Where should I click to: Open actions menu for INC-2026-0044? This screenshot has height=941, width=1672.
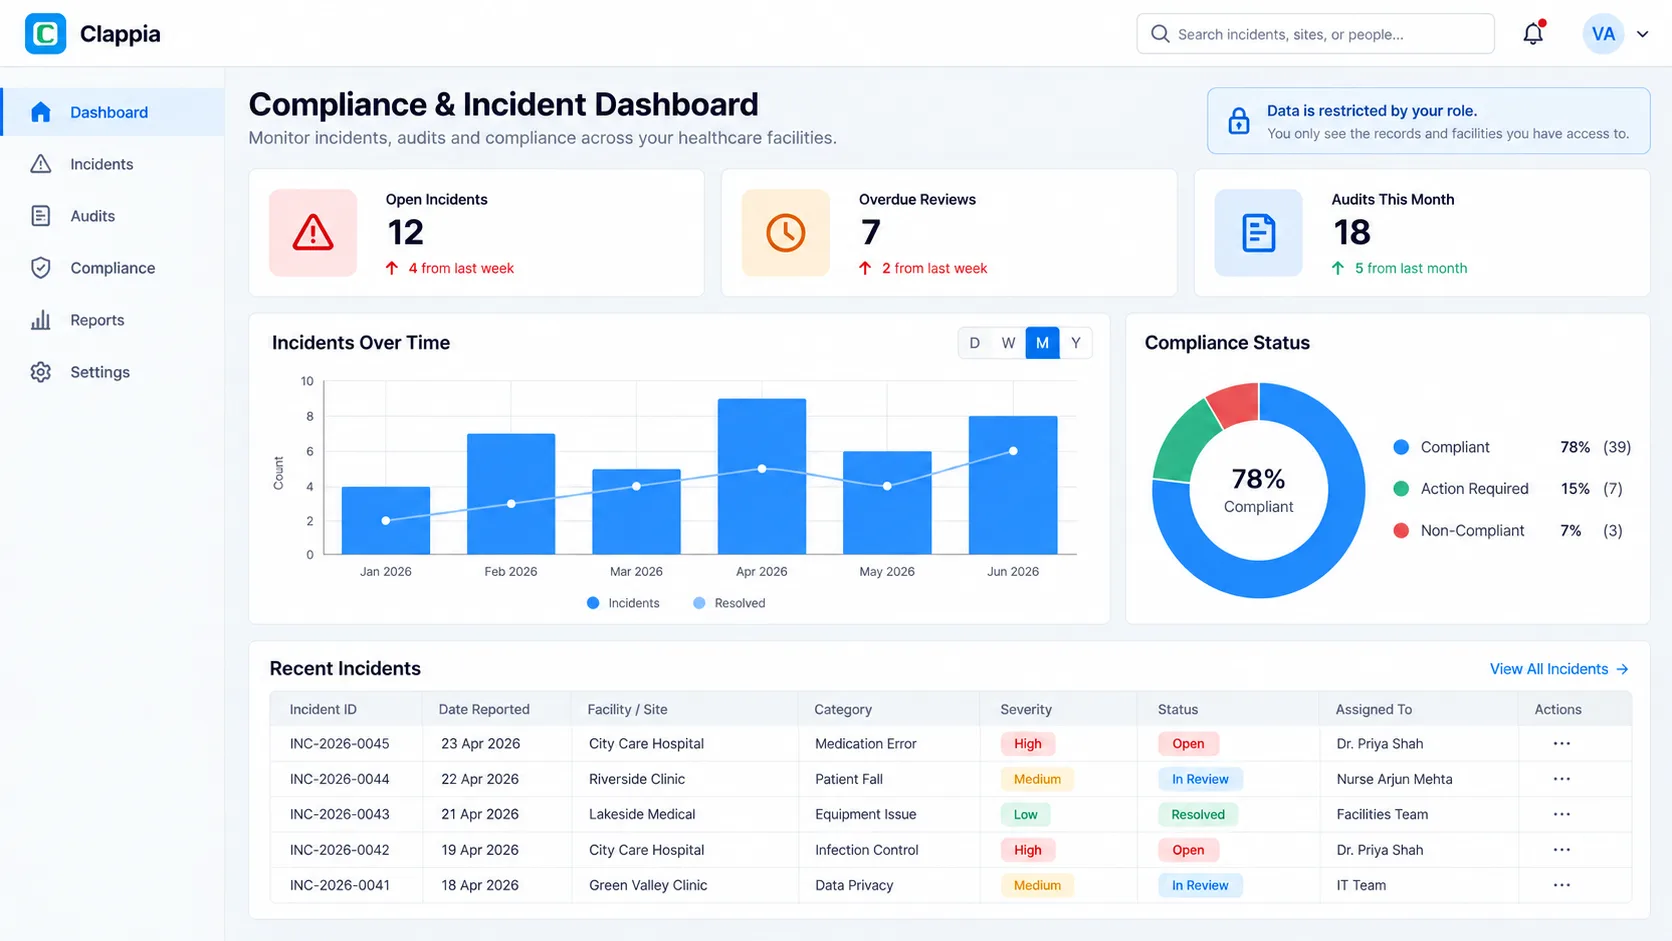click(x=1562, y=779)
